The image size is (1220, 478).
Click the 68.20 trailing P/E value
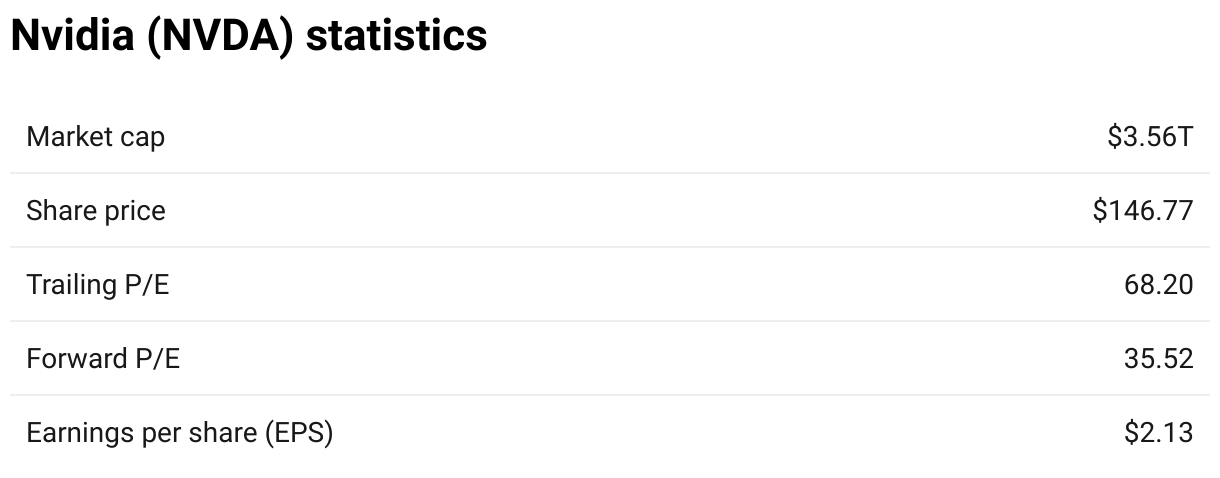click(1158, 285)
